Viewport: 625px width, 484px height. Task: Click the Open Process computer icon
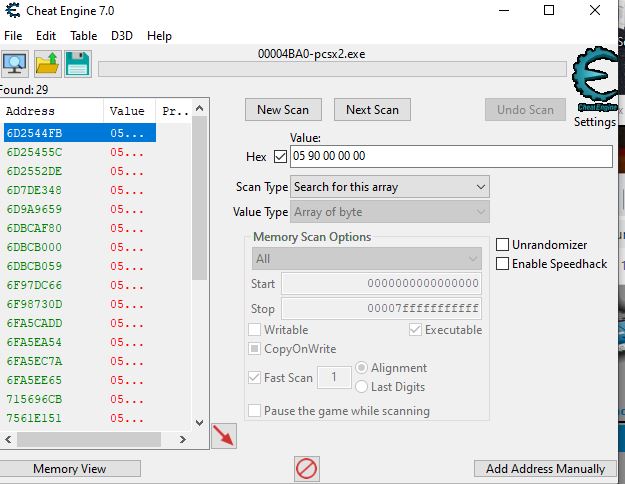tap(15, 64)
